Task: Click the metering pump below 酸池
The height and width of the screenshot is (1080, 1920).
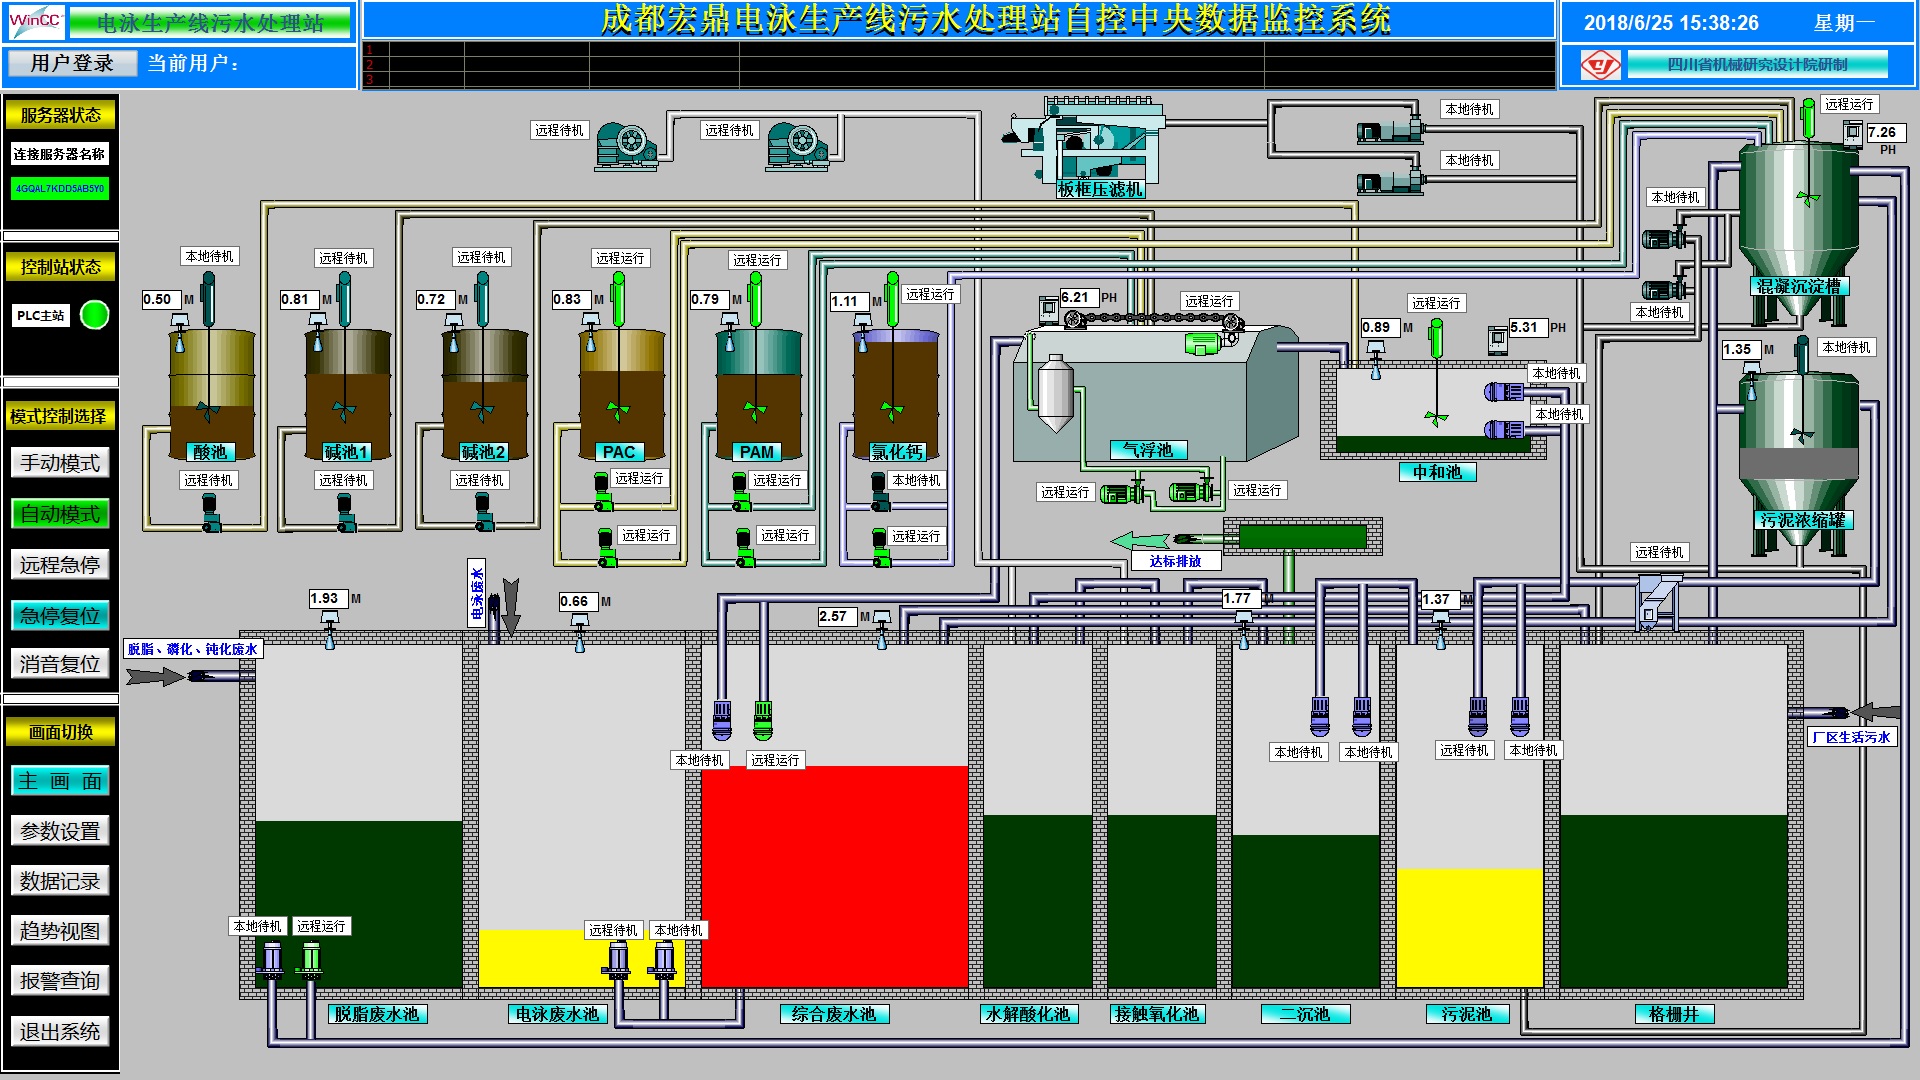Action: [x=211, y=512]
